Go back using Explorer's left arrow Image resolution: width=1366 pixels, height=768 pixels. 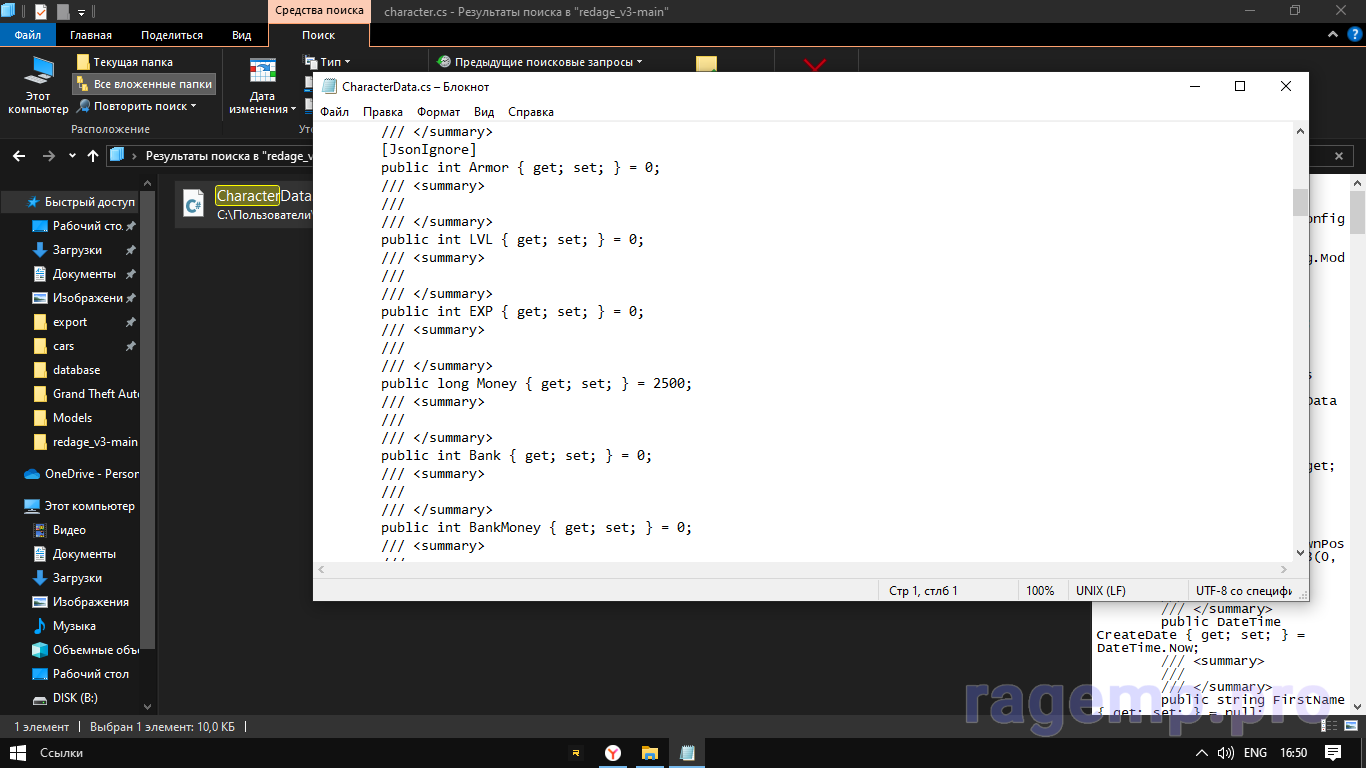tap(19, 156)
